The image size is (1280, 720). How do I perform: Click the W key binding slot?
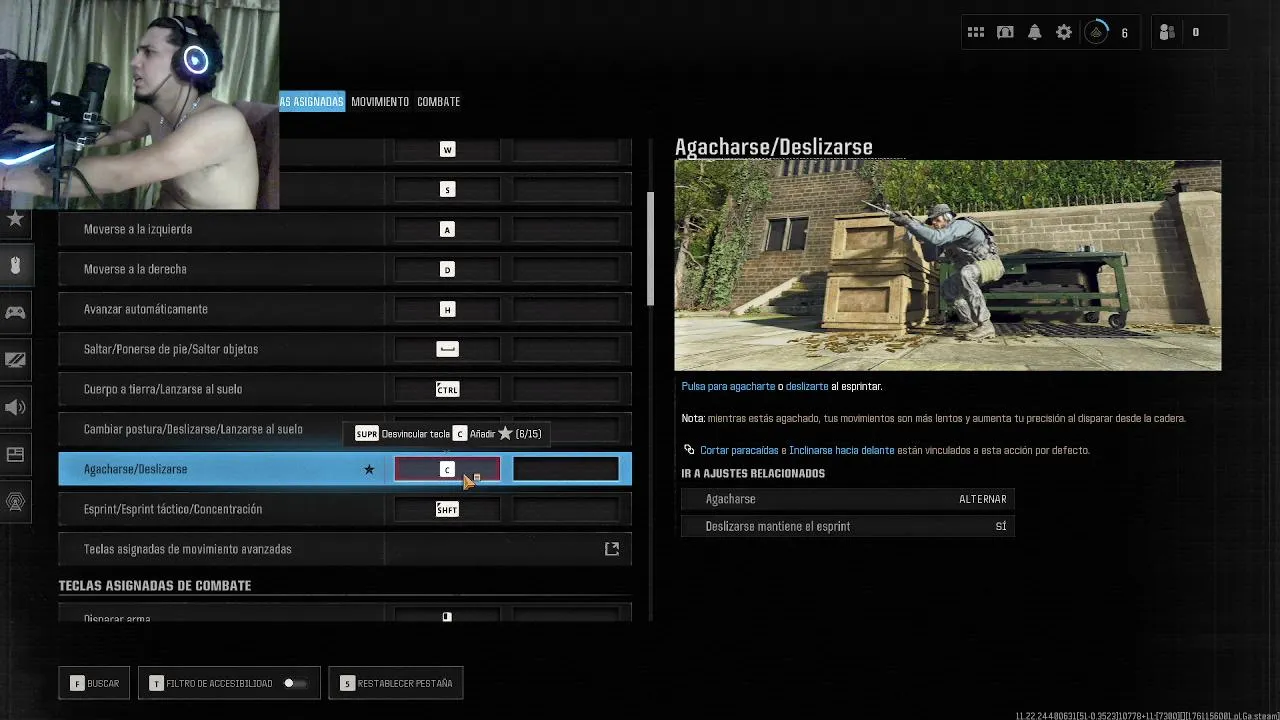click(447, 150)
